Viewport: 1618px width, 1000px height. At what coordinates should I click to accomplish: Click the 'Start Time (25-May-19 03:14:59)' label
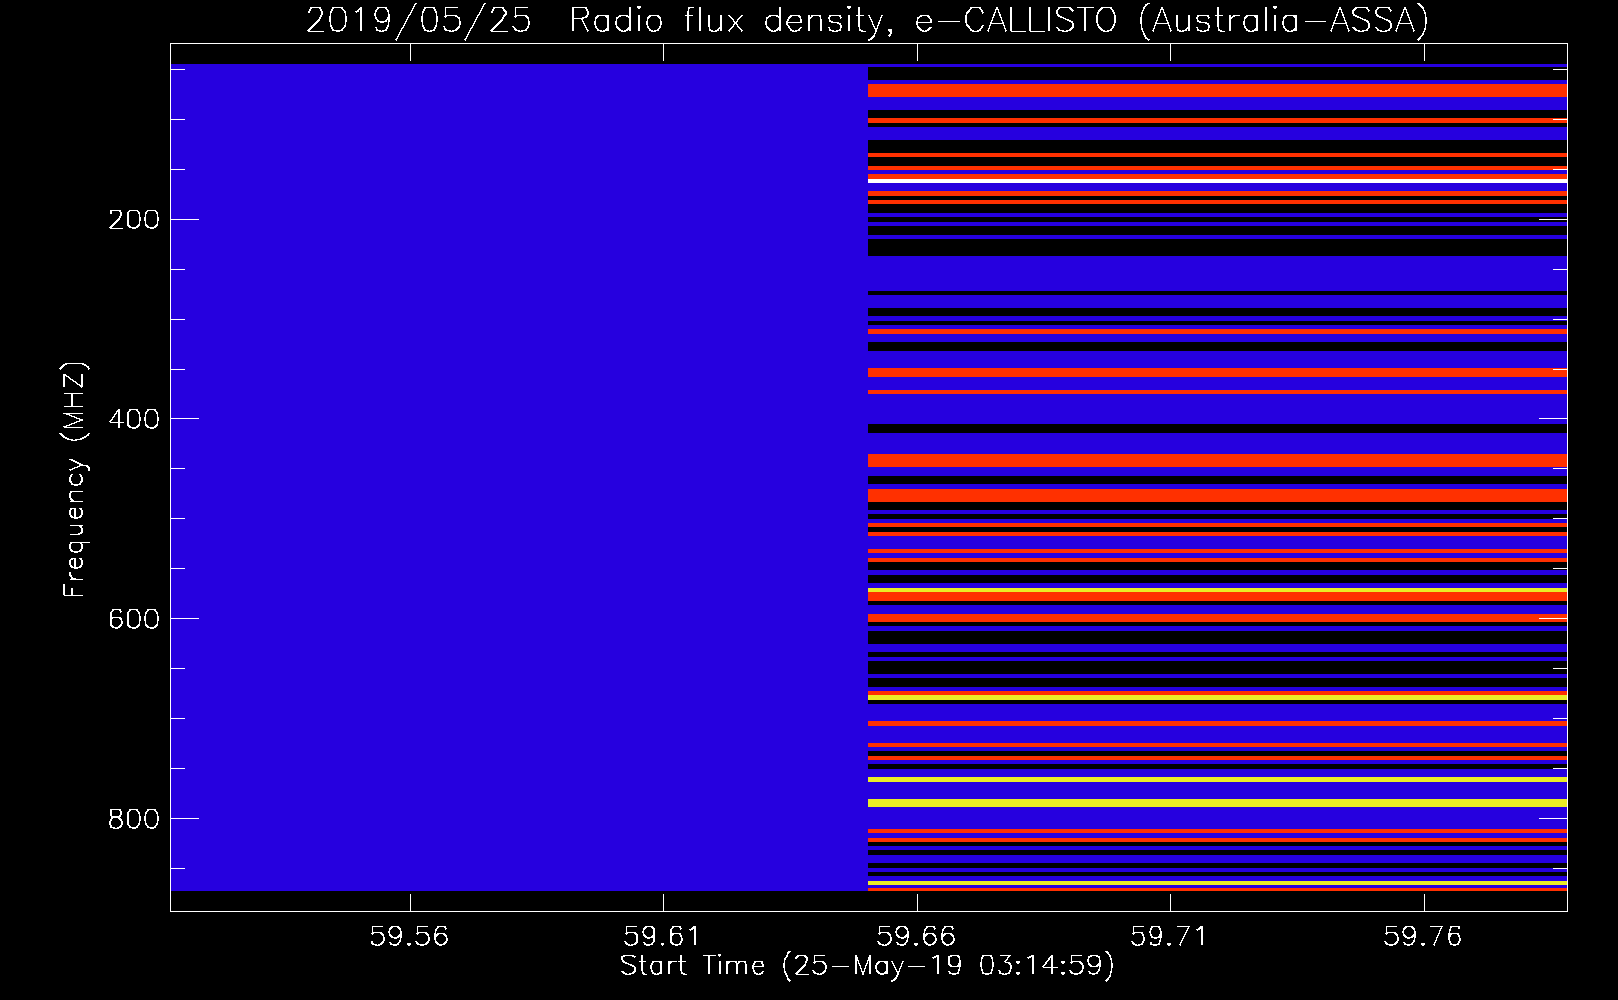point(867,966)
